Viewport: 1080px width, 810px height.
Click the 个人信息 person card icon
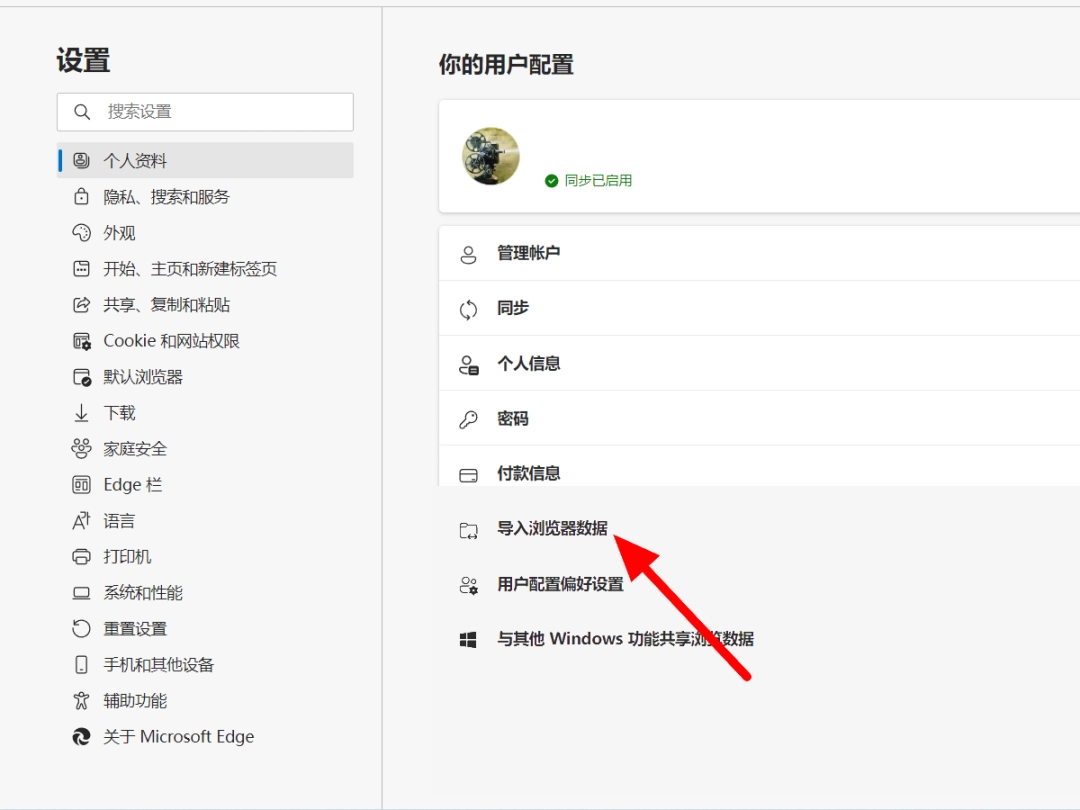coord(469,365)
